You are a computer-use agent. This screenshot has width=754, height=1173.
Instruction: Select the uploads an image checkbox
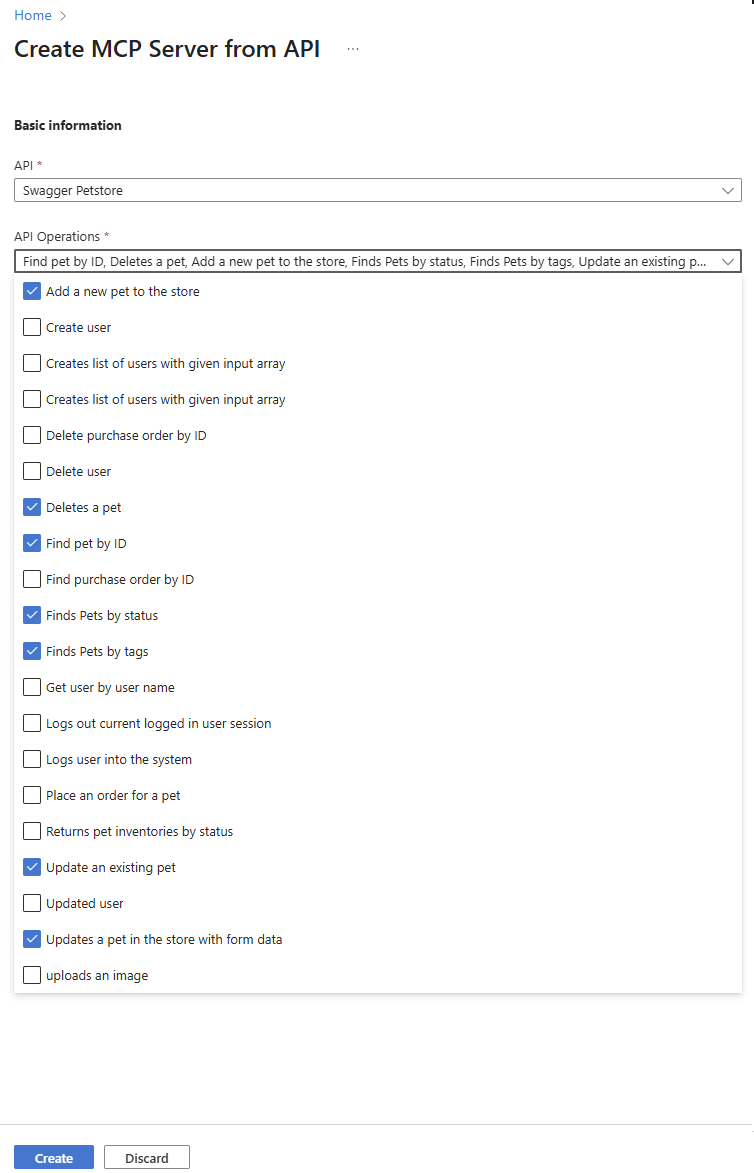point(31,976)
